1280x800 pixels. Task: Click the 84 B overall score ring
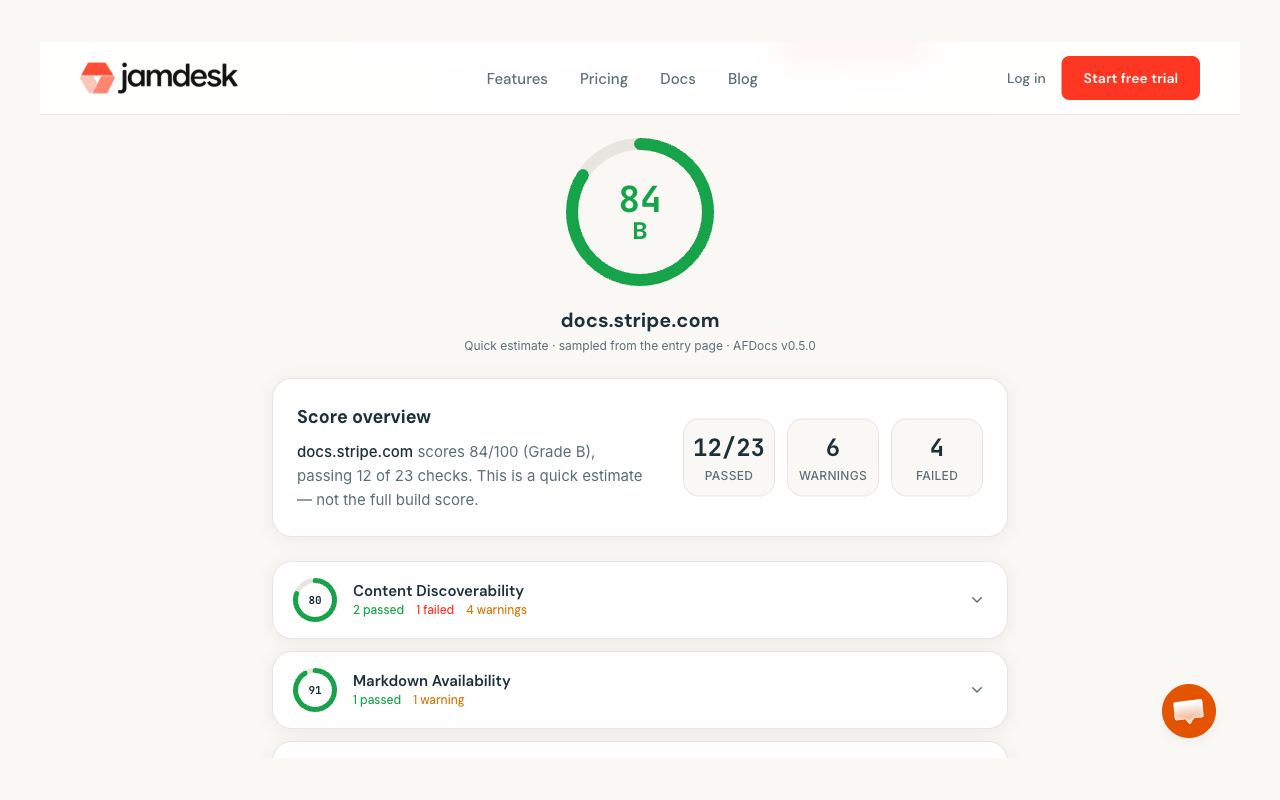coord(640,212)
